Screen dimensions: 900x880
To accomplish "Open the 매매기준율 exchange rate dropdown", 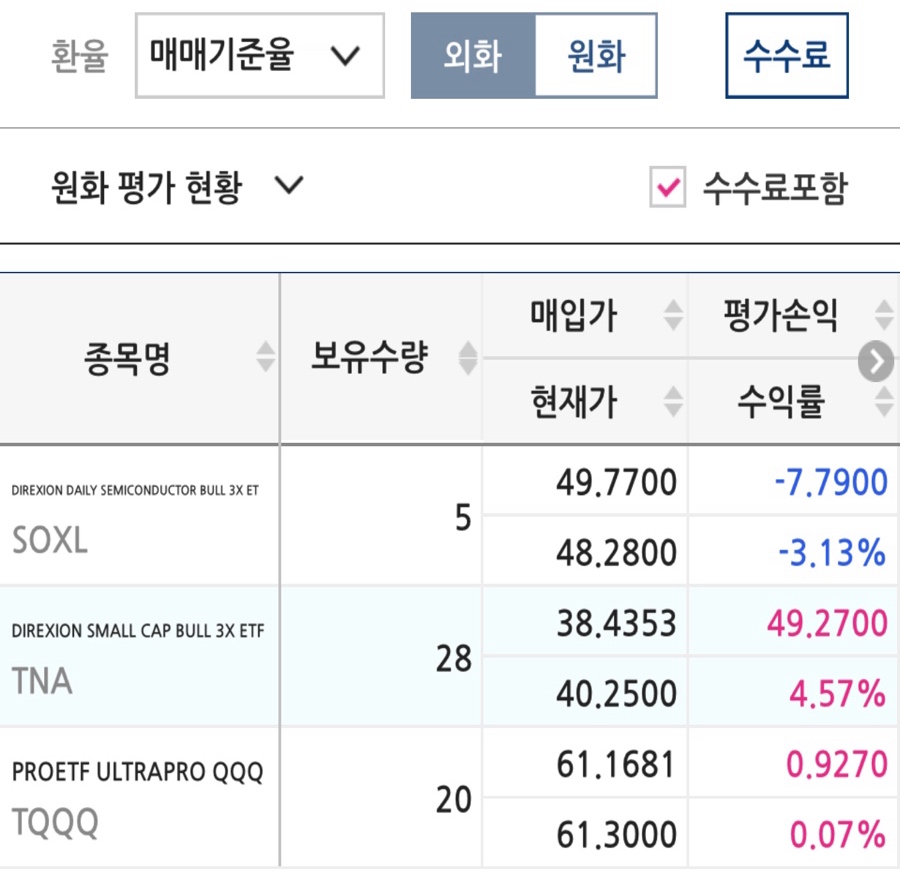I will (x=260, y=56).
